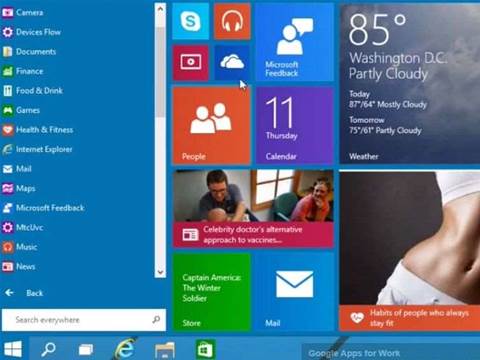Launch the Finance app
The width and height of the screenshot is (480, 360).
pos(23,71)
